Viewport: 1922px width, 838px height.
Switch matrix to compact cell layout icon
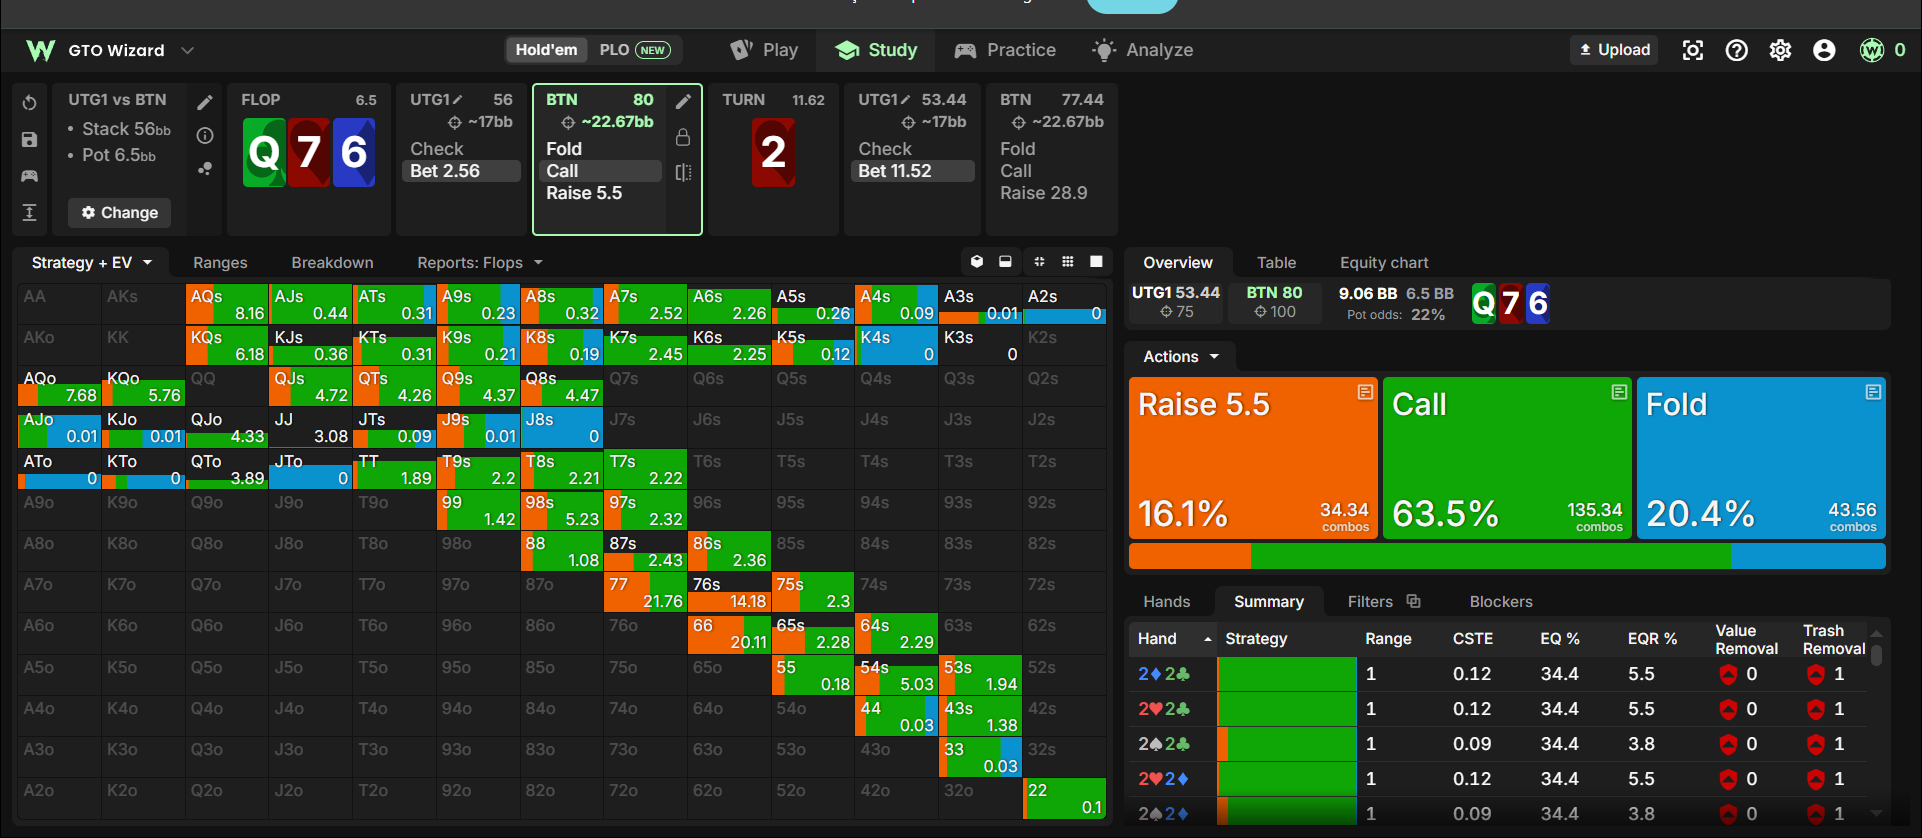coord(1039,262)
